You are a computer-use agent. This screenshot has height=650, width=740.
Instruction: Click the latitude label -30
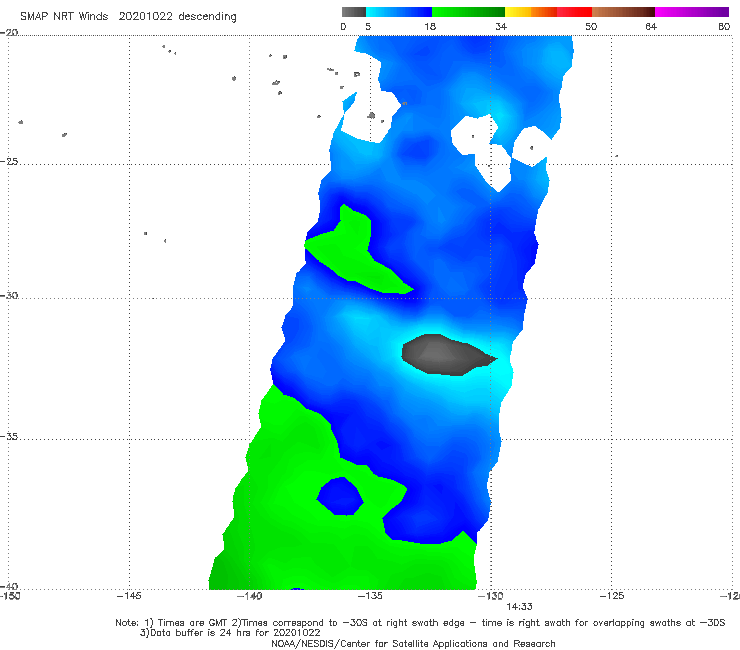click(x=9, y=295)
